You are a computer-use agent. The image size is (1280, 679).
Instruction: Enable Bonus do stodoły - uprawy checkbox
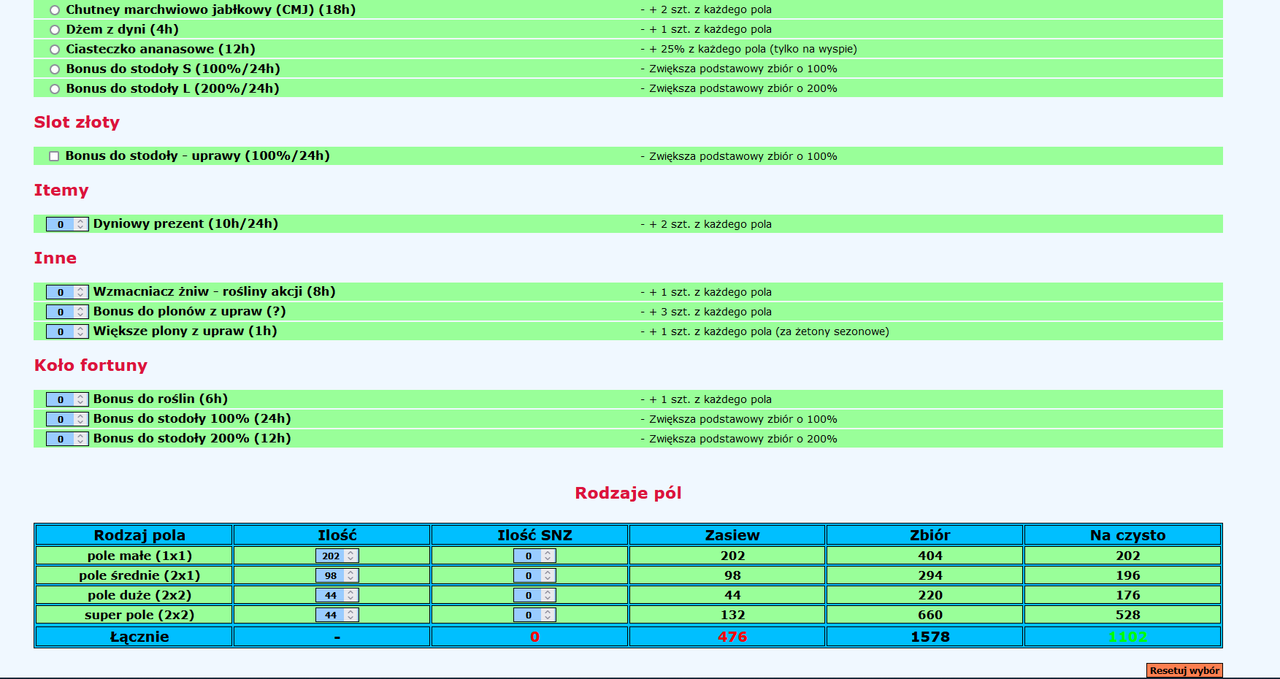tap(54, 156)
